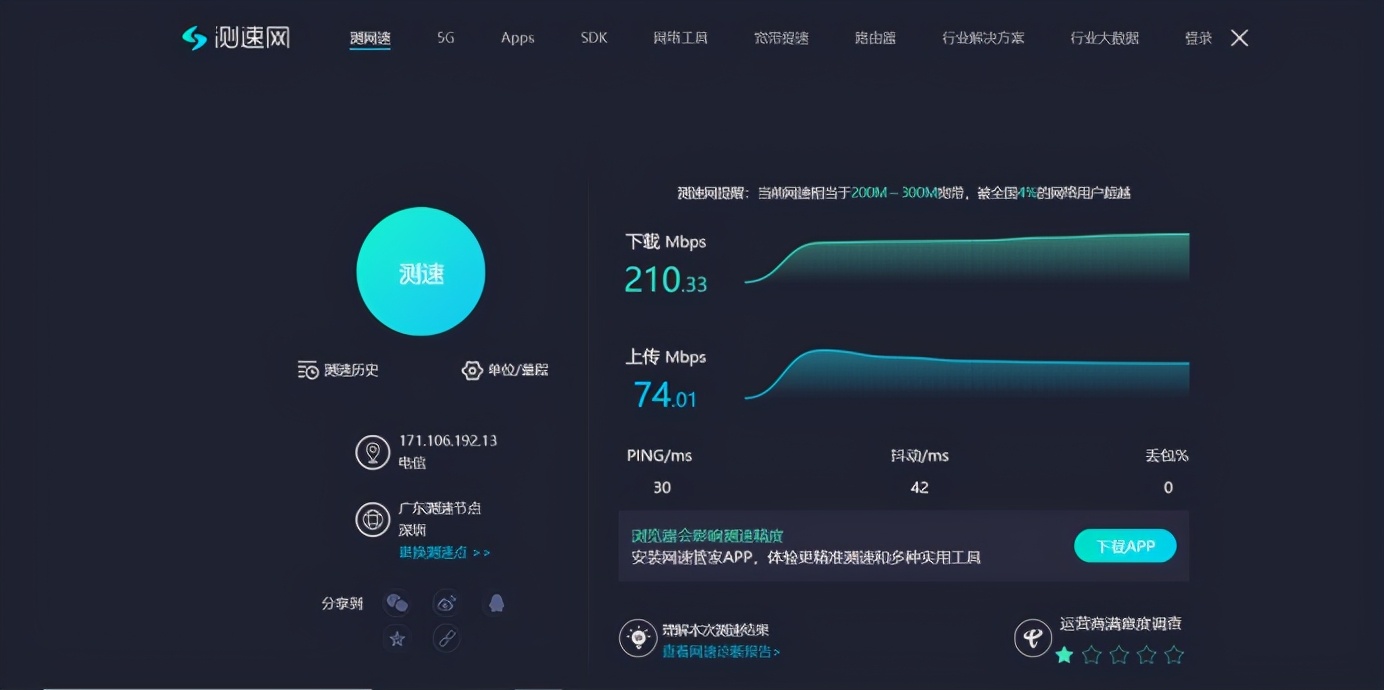The image size is (1384, 690).
Task: Click the 抖动 value 42
Action: click(920, 488)
